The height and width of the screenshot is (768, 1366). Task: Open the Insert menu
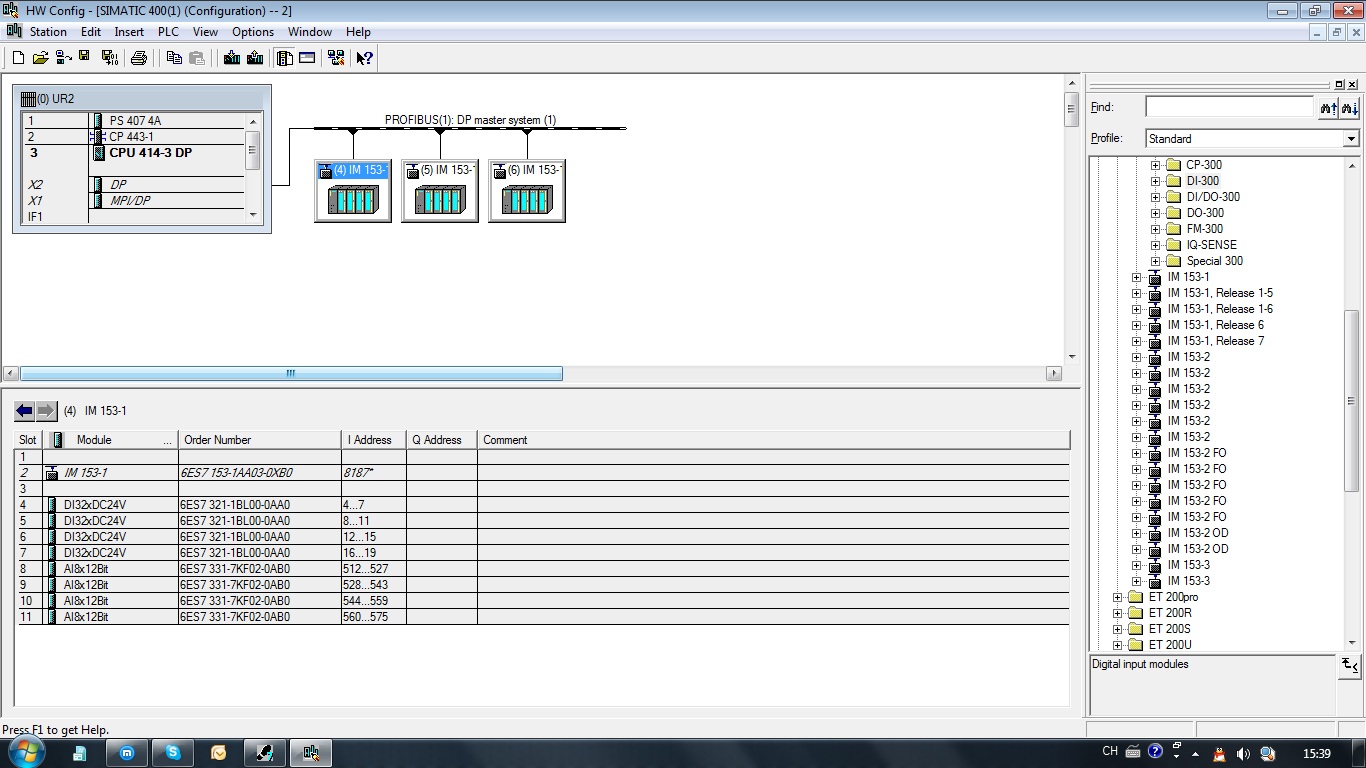(129, 32)
